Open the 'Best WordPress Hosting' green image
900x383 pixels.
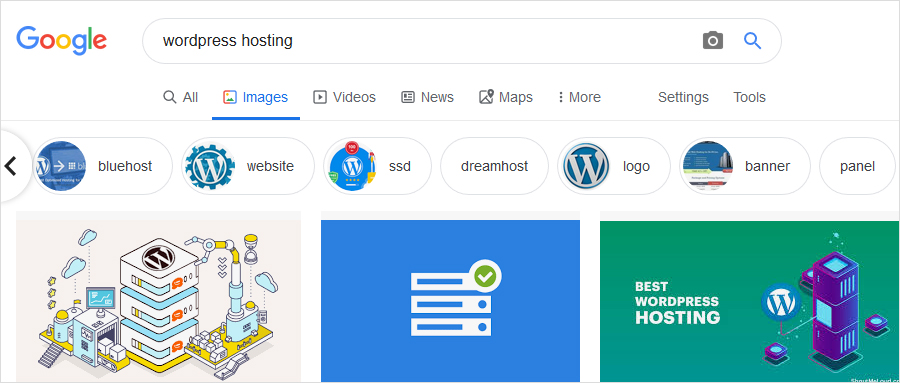tap(749, 301)
